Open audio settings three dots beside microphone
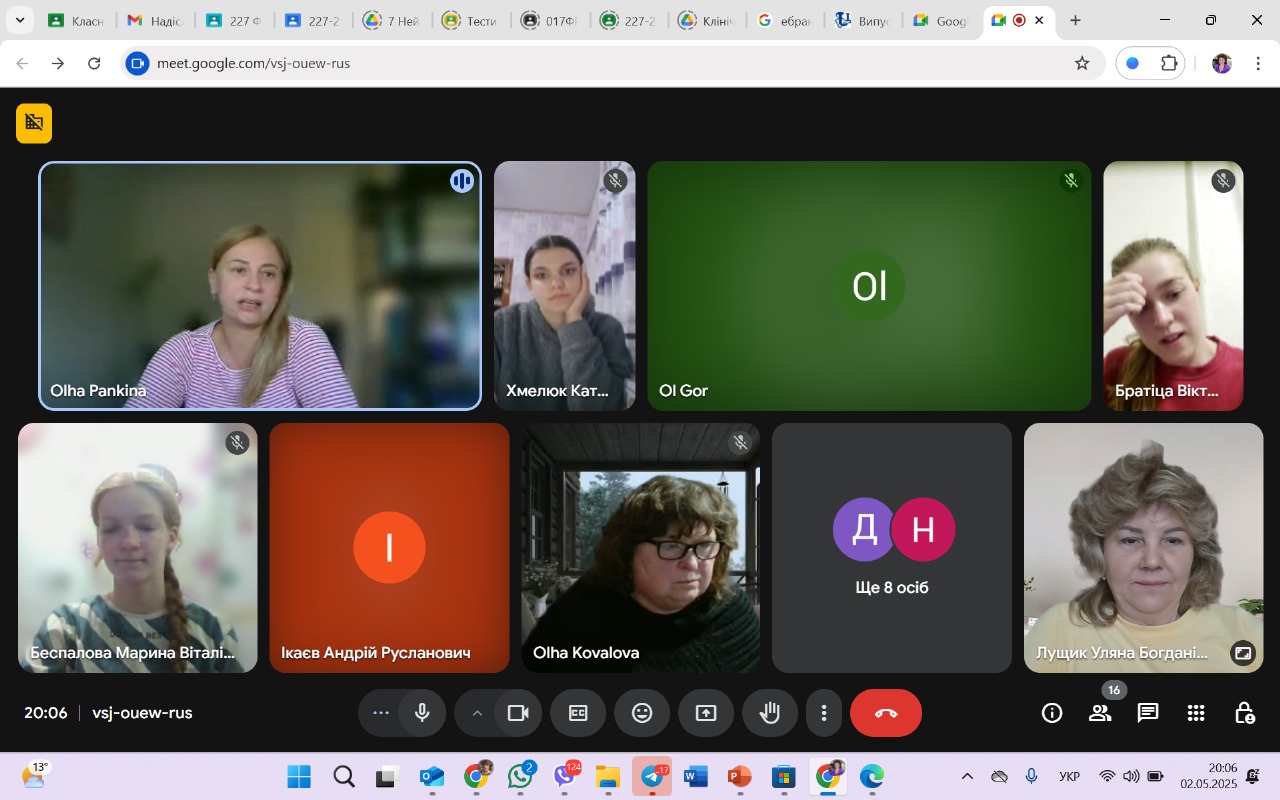 381,713
